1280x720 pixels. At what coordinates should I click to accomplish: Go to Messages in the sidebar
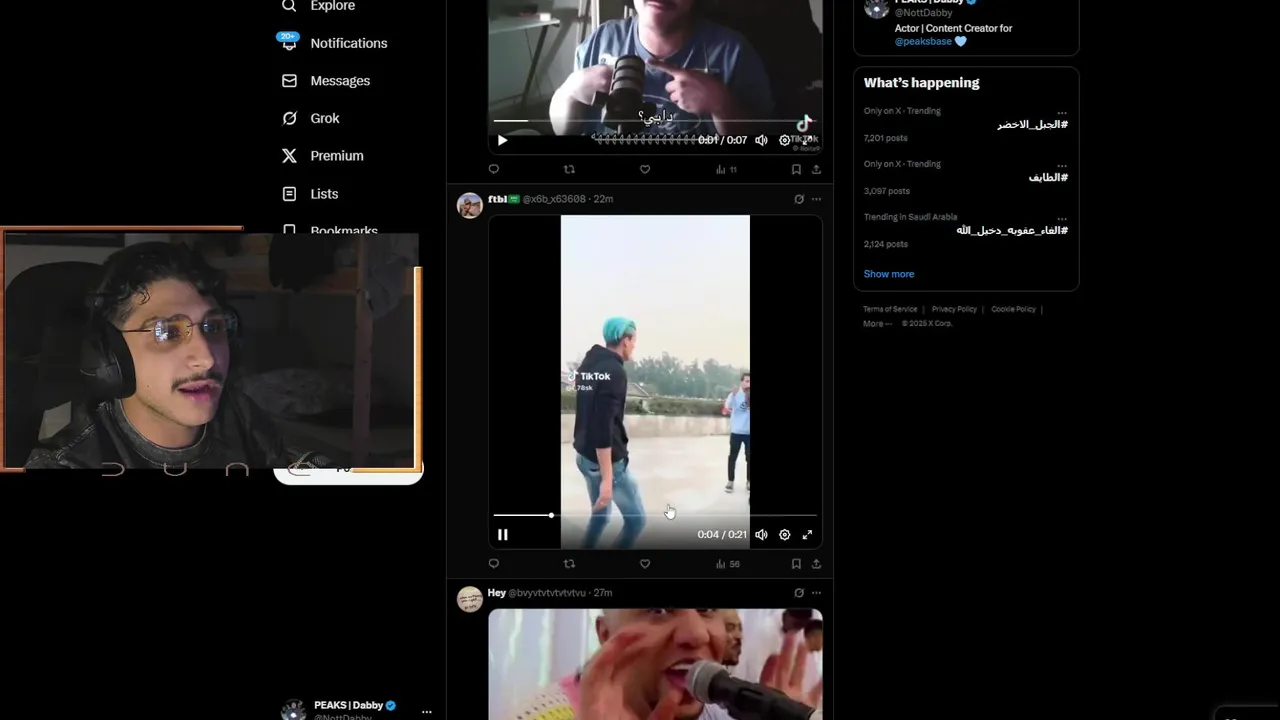(325, 81)
